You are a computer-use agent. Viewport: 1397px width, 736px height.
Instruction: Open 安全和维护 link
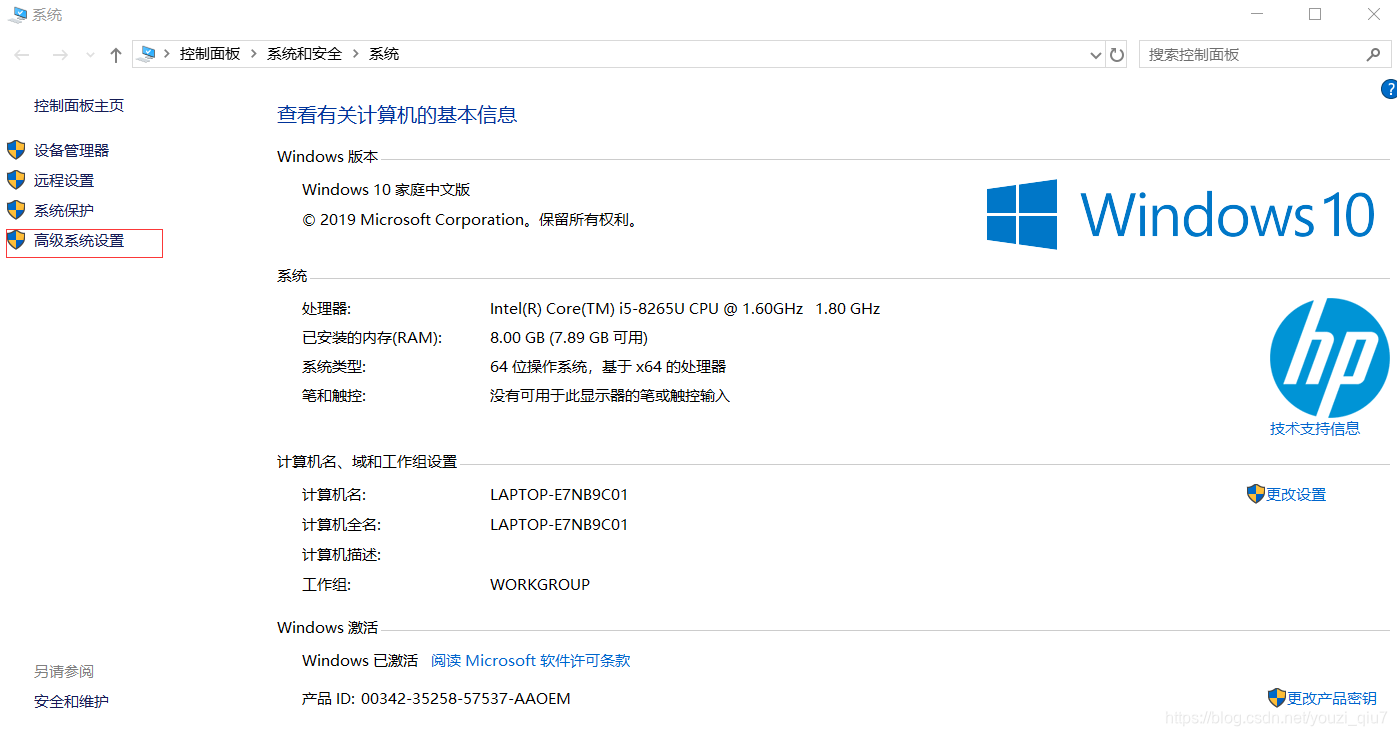pyautogui.click(x=71, y=701)
